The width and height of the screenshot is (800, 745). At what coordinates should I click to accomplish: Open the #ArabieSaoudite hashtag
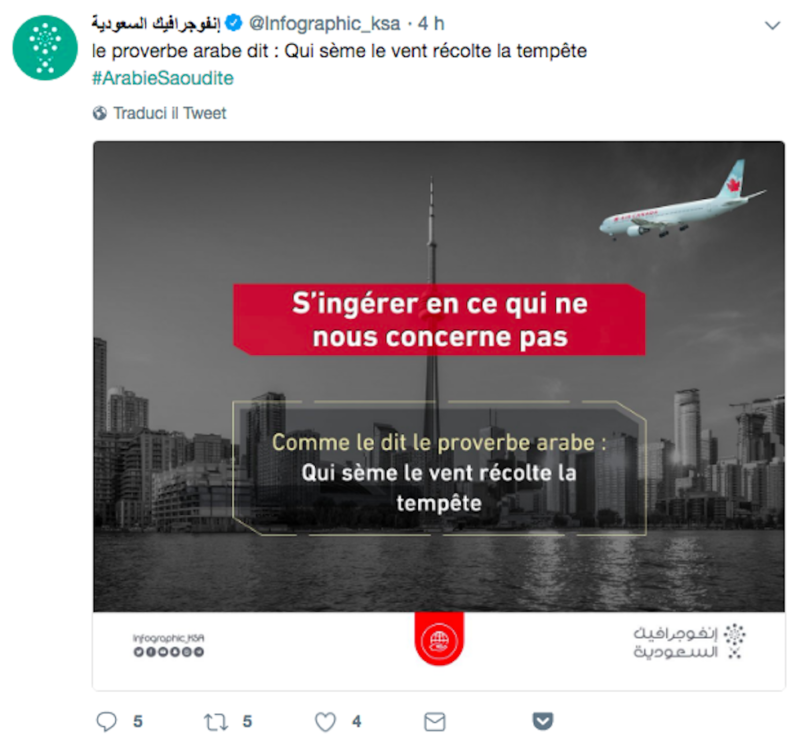tap(163, 78)
